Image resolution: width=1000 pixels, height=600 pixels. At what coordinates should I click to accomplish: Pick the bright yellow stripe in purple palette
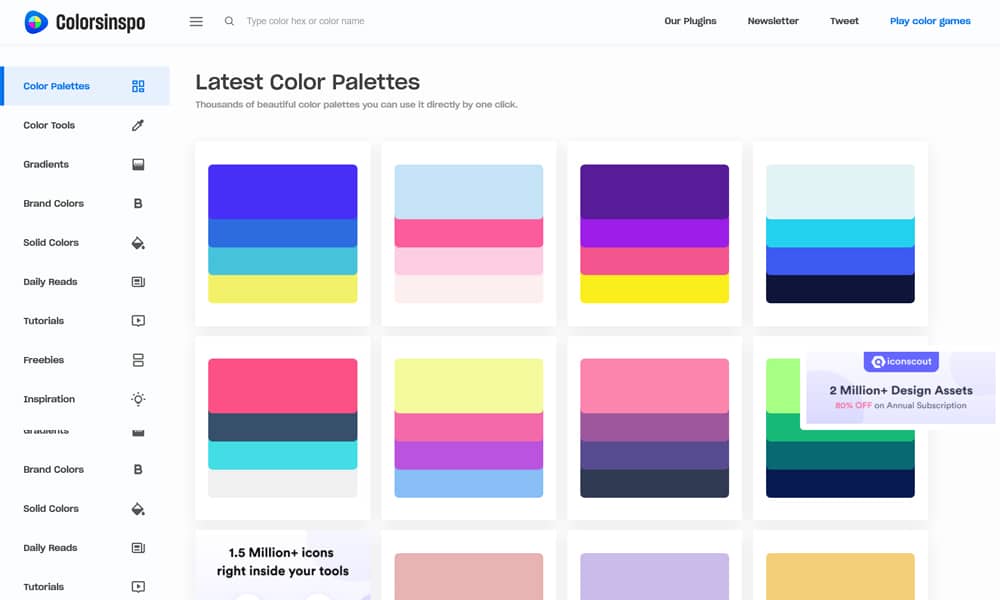tap(654, 289)
